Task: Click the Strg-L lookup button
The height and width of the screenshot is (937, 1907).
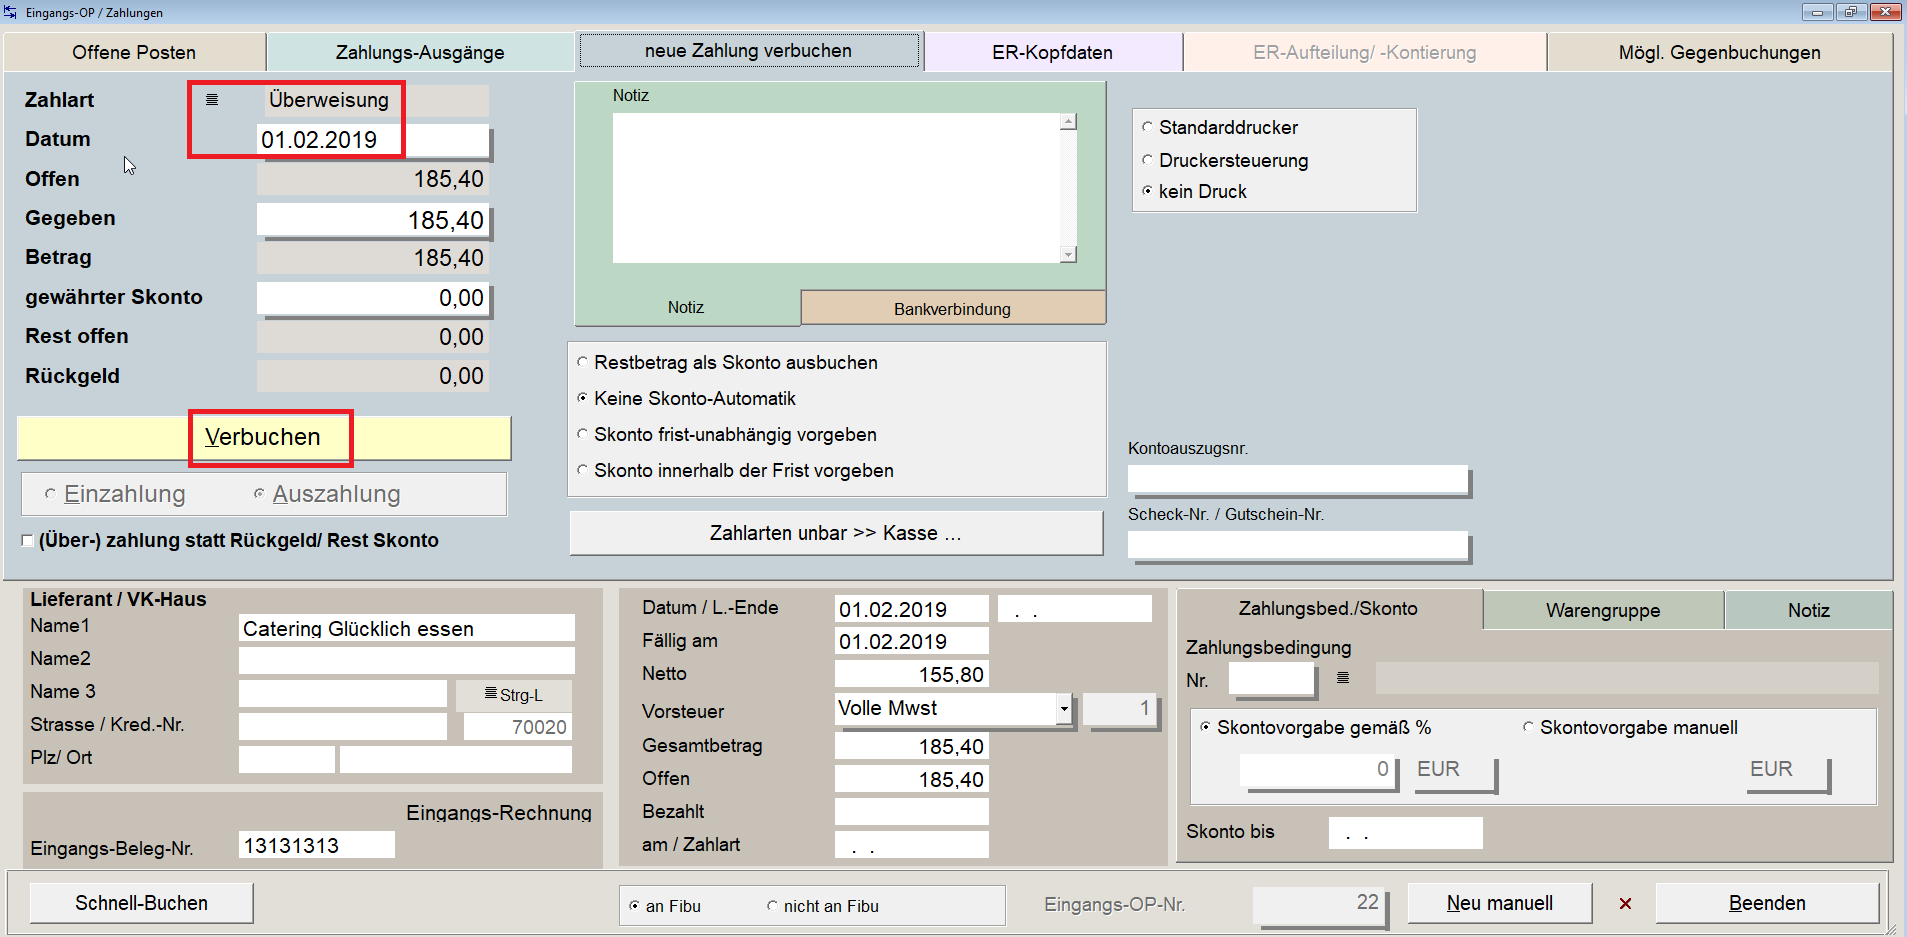Action: (514, 694)
